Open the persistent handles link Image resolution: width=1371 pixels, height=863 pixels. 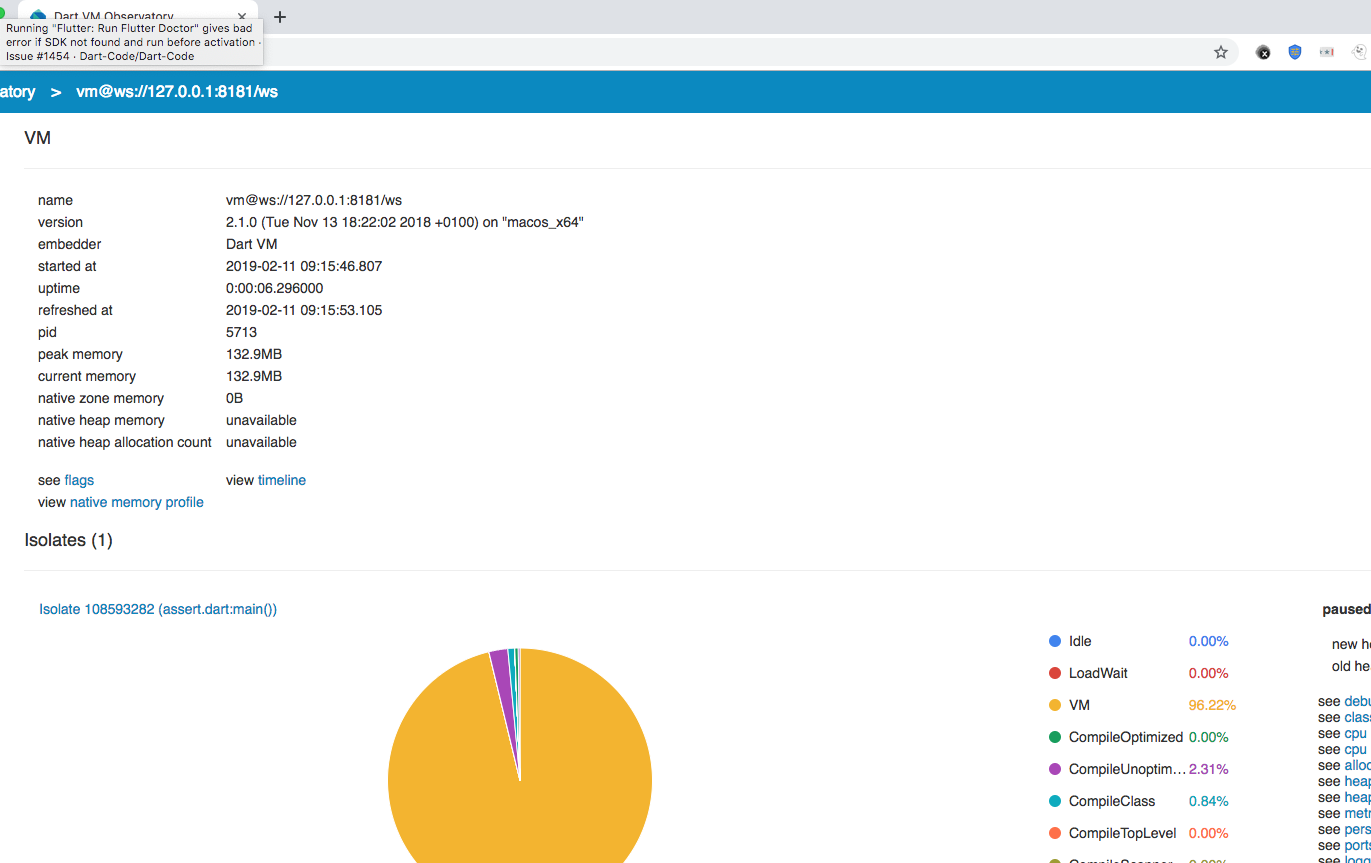point(1357,829)
